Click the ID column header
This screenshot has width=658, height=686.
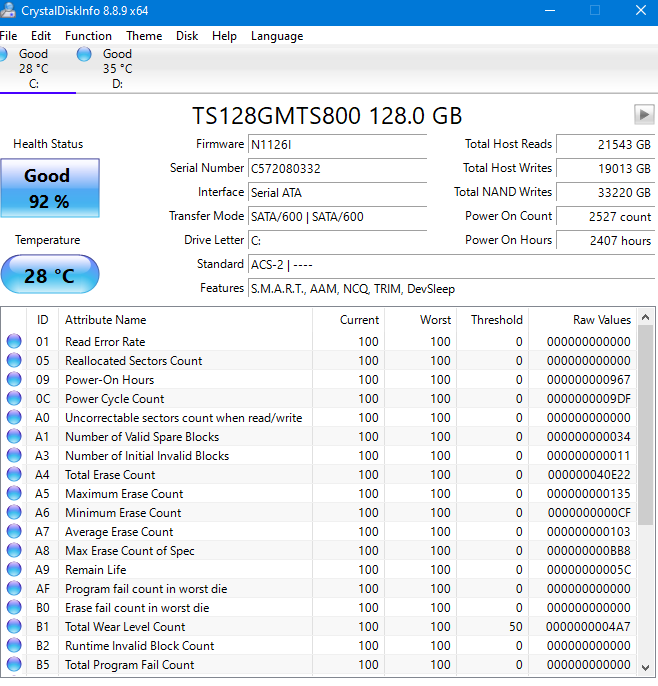tap(42, 320)
